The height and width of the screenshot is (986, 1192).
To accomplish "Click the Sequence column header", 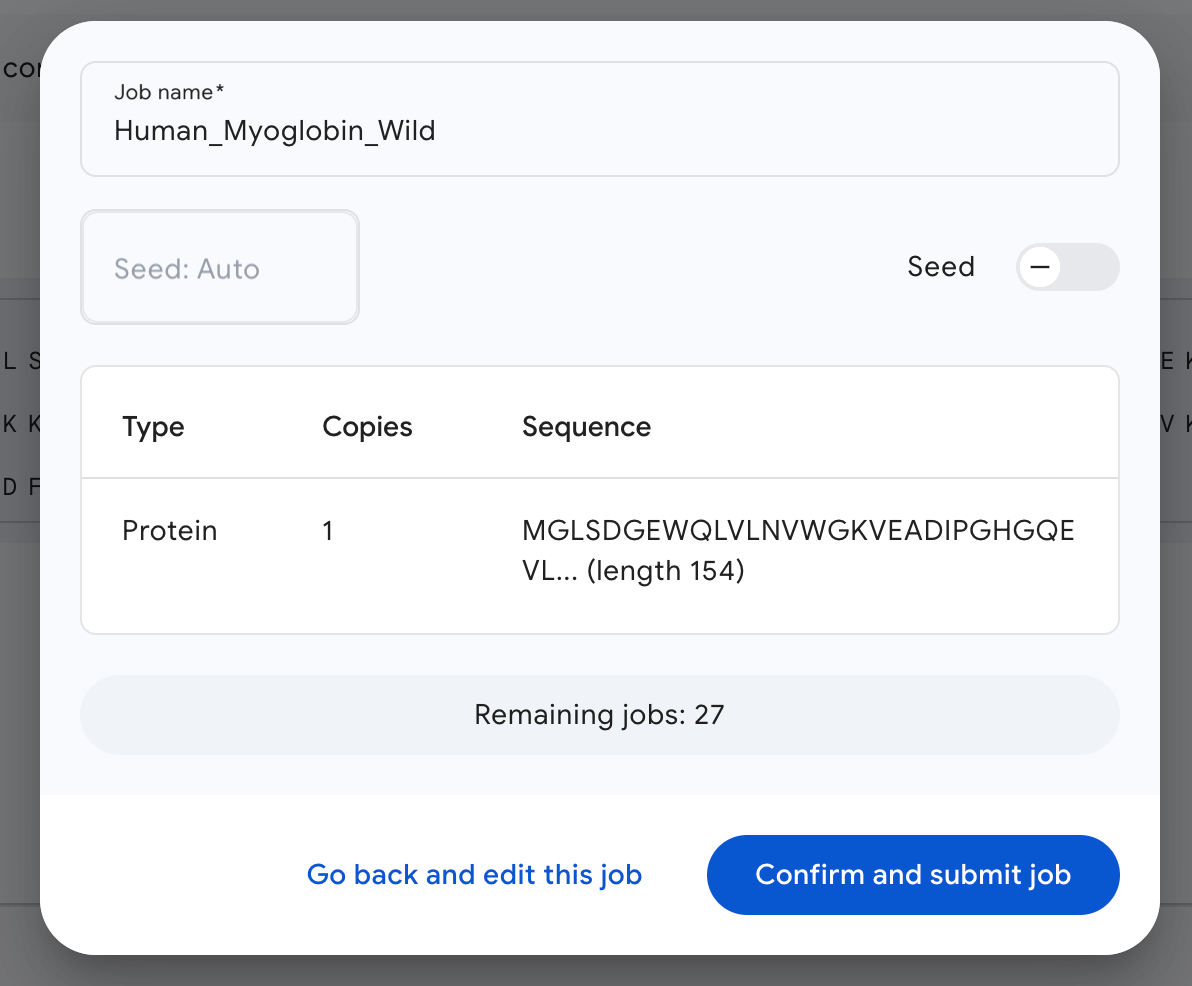I will point(586,426).
